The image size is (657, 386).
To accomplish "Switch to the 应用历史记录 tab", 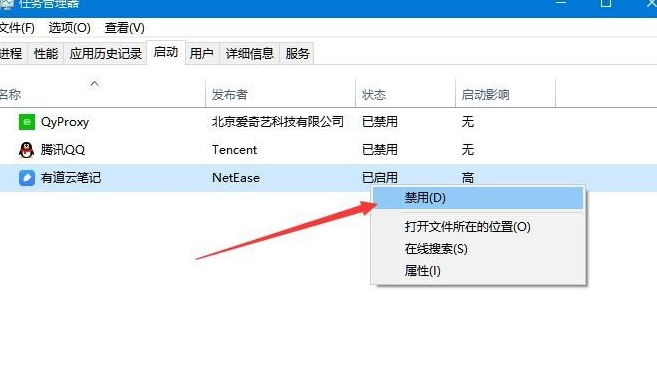I will coord(106,53).
